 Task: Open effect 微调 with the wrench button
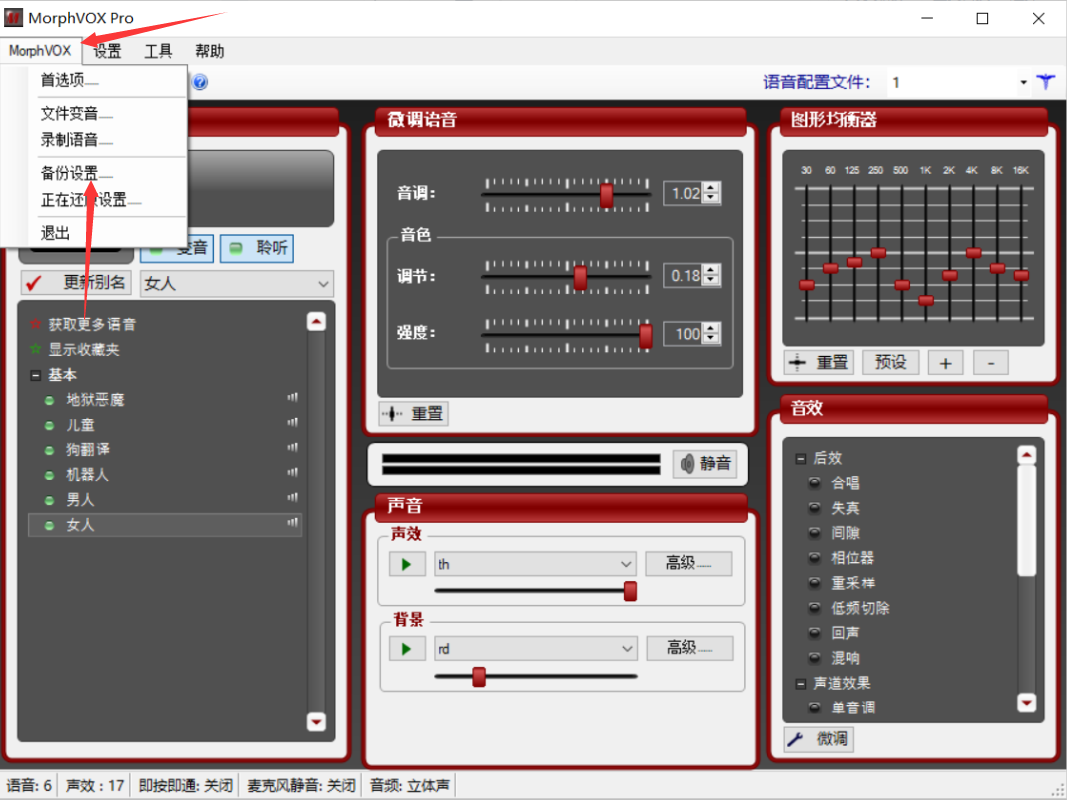pyautogui.click(x=819, y=739)
